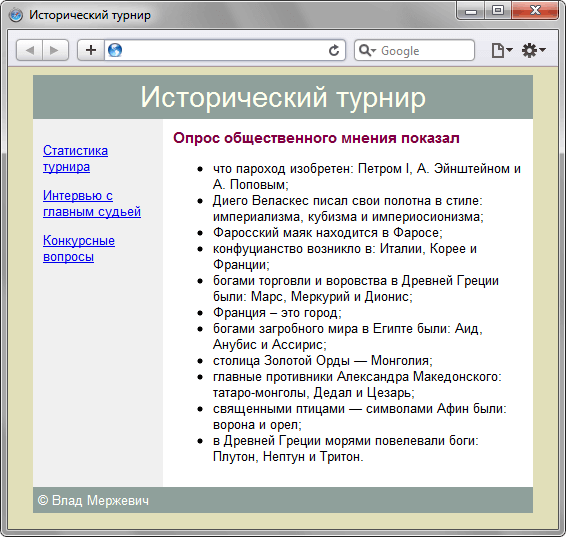Open the Конкурсные вопросы link
This screenshot has height=537, width=566.
[x=79, y=248]
